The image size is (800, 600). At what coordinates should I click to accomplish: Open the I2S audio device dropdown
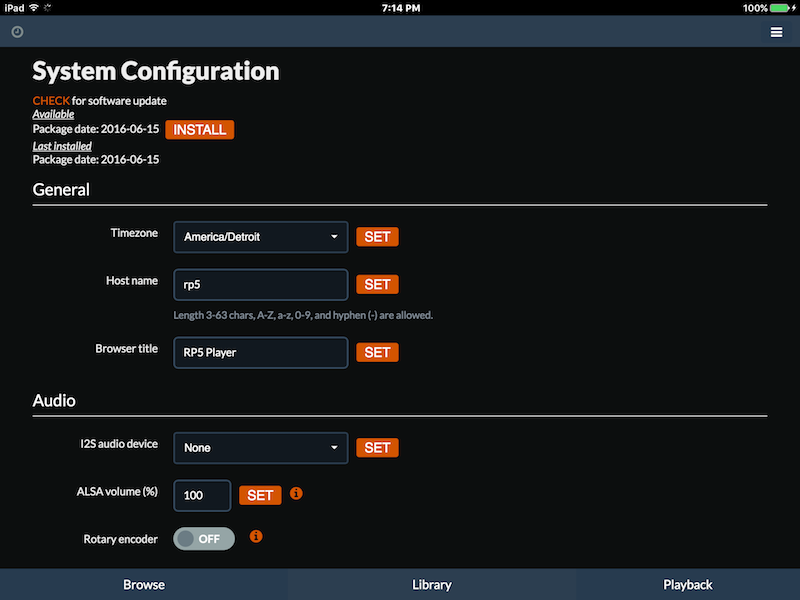coord(261,448)
